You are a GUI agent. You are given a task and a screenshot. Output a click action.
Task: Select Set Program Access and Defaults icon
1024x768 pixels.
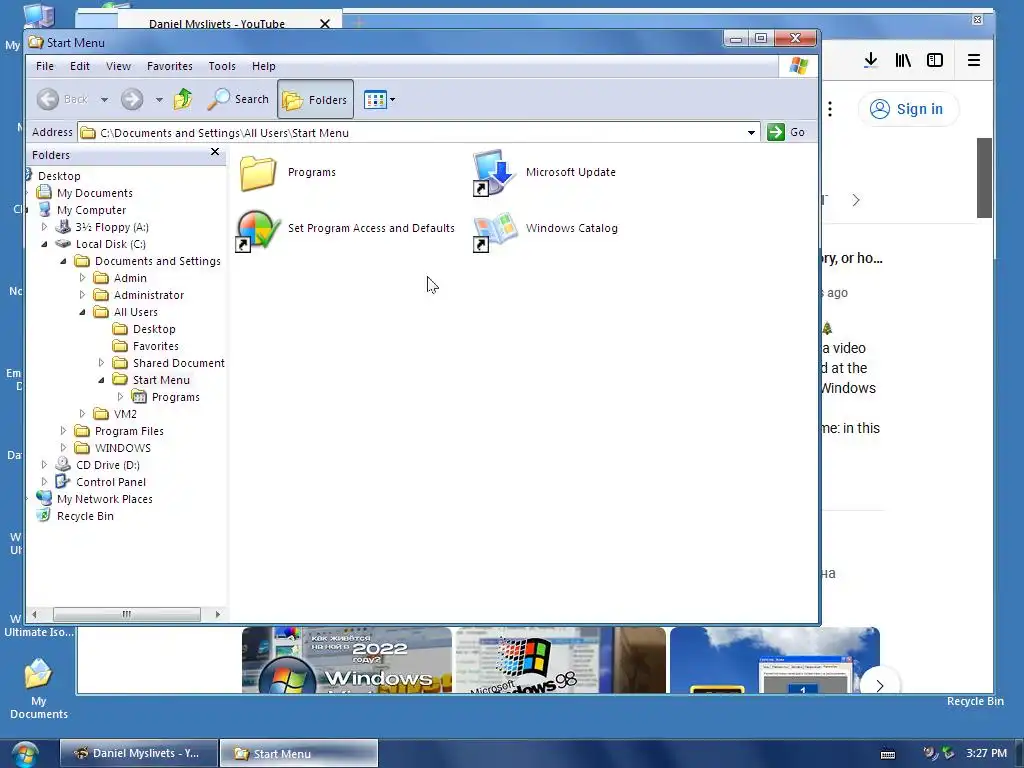(x=257, y=229)
